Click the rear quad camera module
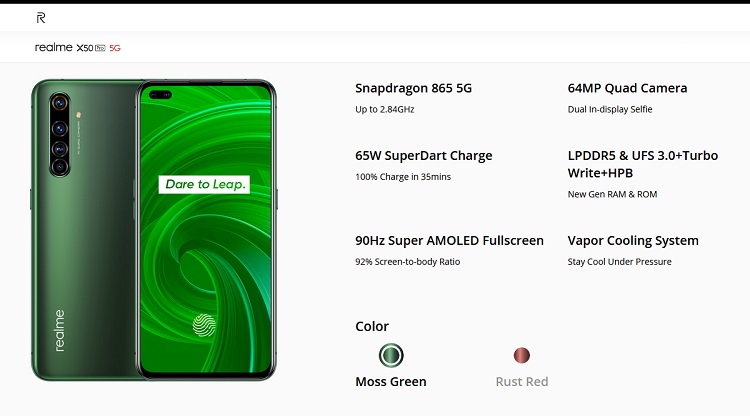The width and height of the screenshot is (750, 416). 60,135
